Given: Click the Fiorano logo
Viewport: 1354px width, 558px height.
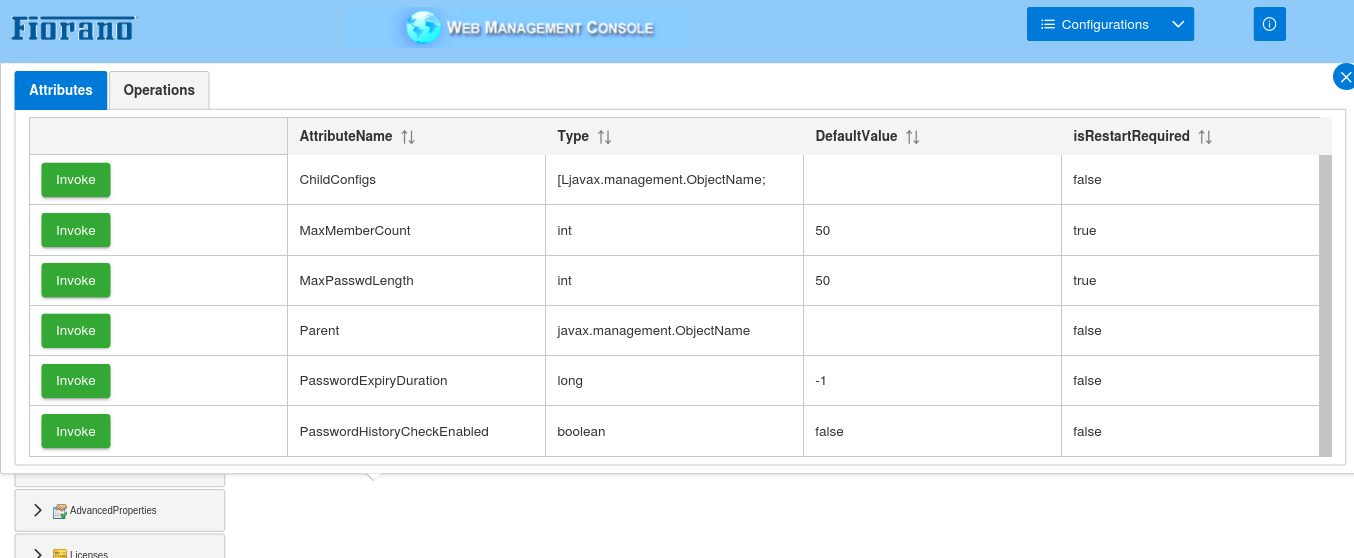Looking at the screenshot, I should coord(73,27).
